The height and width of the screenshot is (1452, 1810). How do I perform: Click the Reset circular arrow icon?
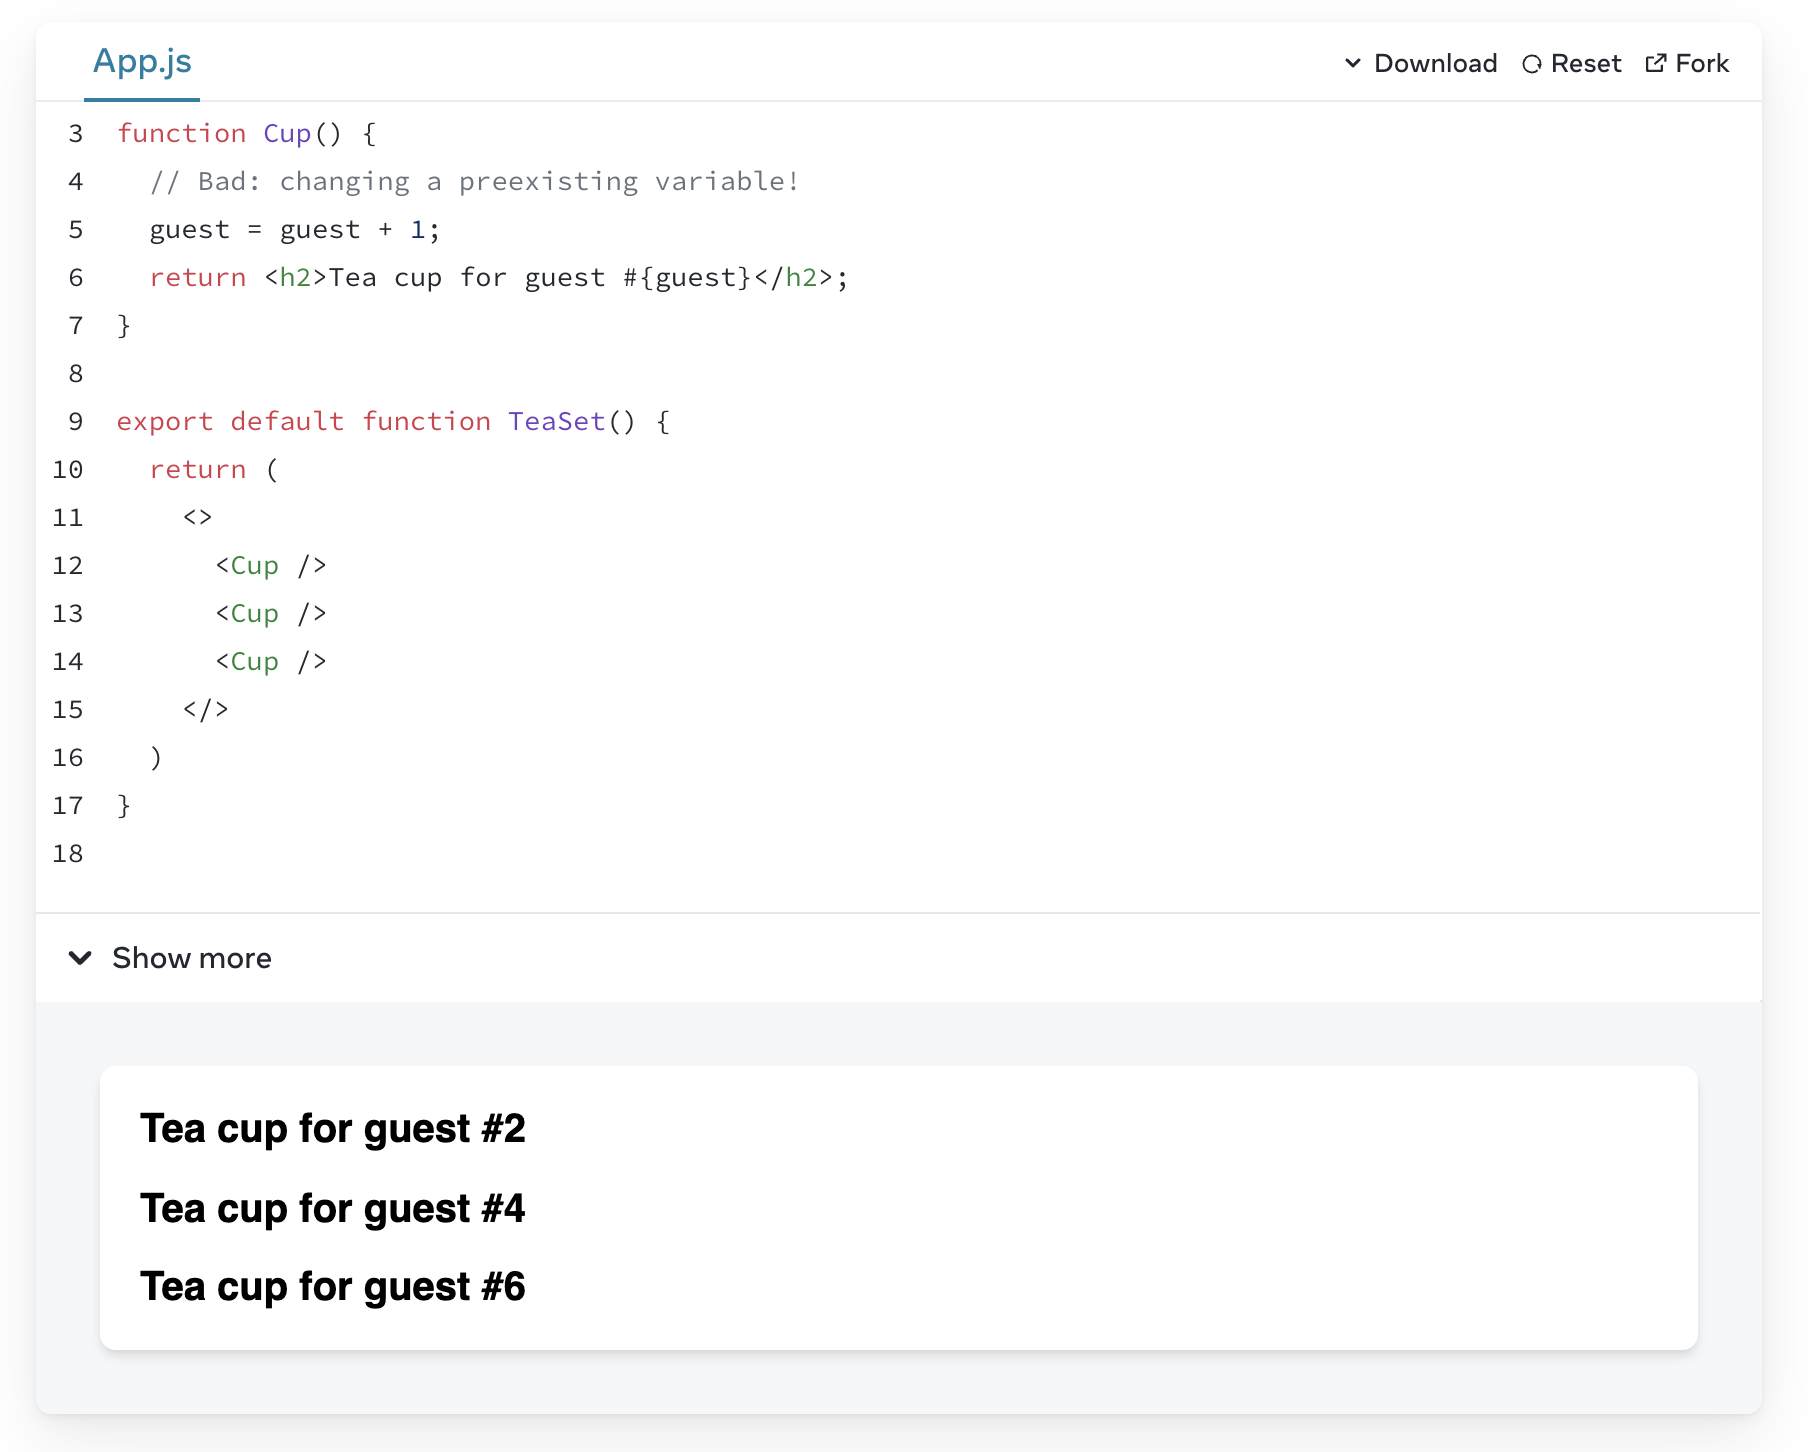(1532, 64)
